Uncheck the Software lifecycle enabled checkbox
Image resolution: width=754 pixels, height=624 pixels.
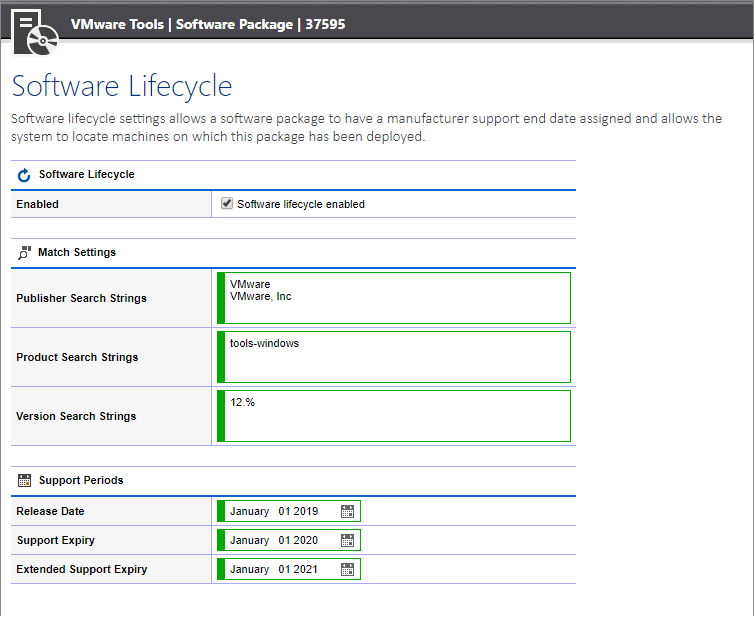(x=226, y=204)
